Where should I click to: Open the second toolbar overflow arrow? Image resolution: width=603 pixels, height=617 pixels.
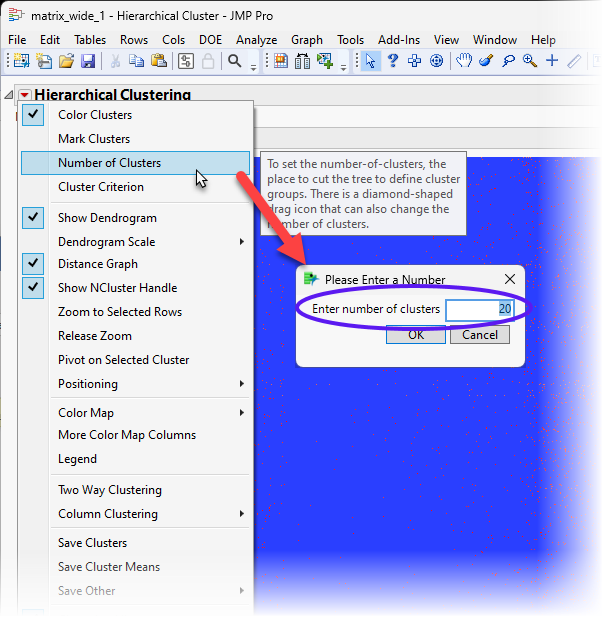coord(344,67)
